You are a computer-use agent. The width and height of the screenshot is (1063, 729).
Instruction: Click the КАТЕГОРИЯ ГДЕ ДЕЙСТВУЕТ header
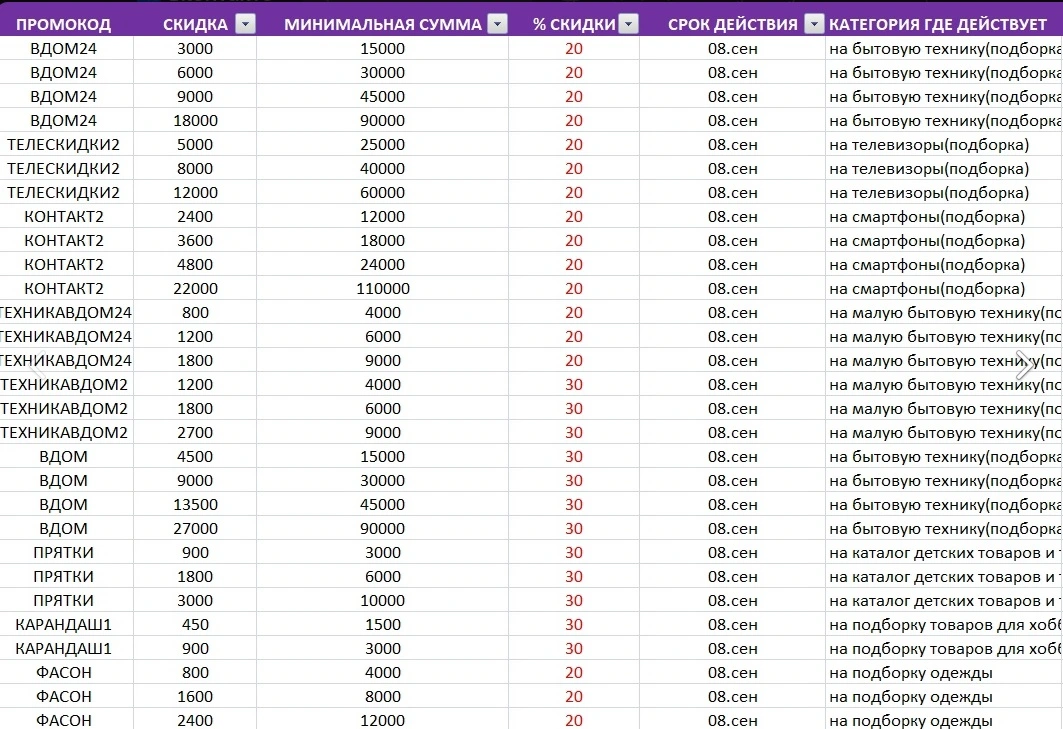[938, 24]
